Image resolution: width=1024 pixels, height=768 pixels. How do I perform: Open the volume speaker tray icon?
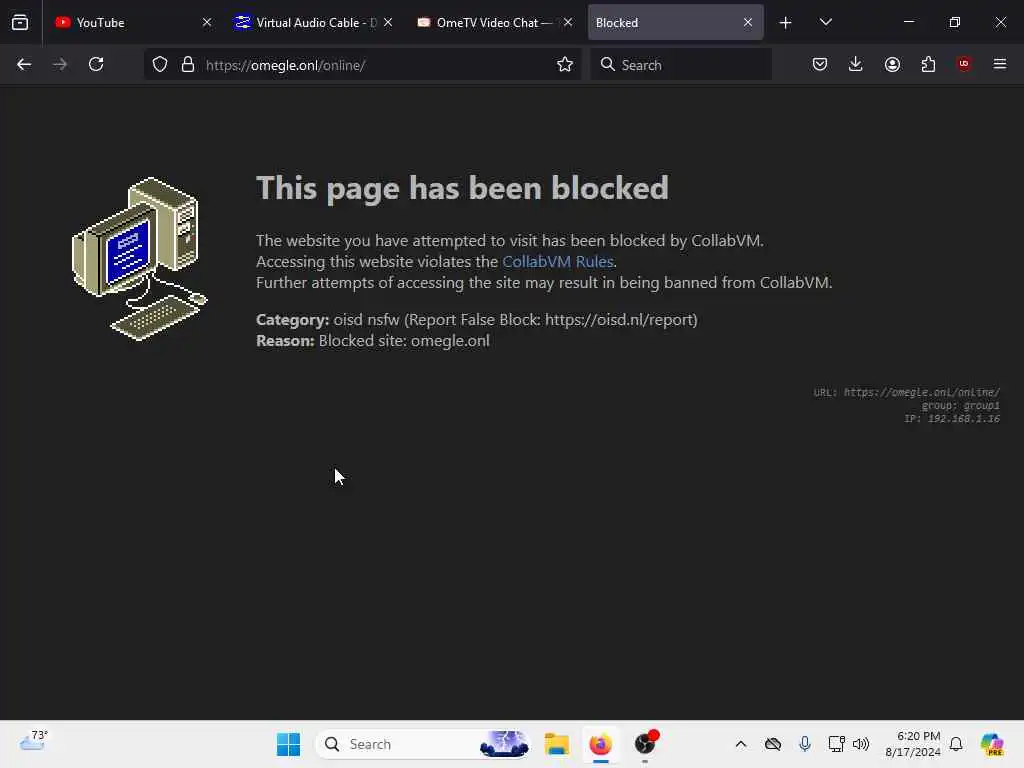[x=861, y=744]
